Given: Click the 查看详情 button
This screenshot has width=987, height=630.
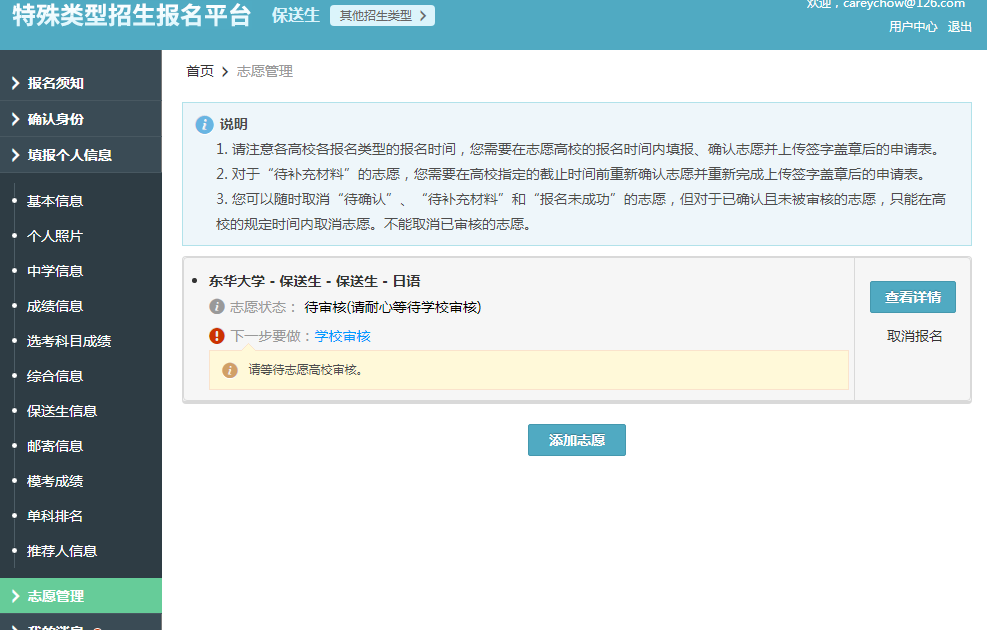Looking at the screenshot, I should (912, 297).
